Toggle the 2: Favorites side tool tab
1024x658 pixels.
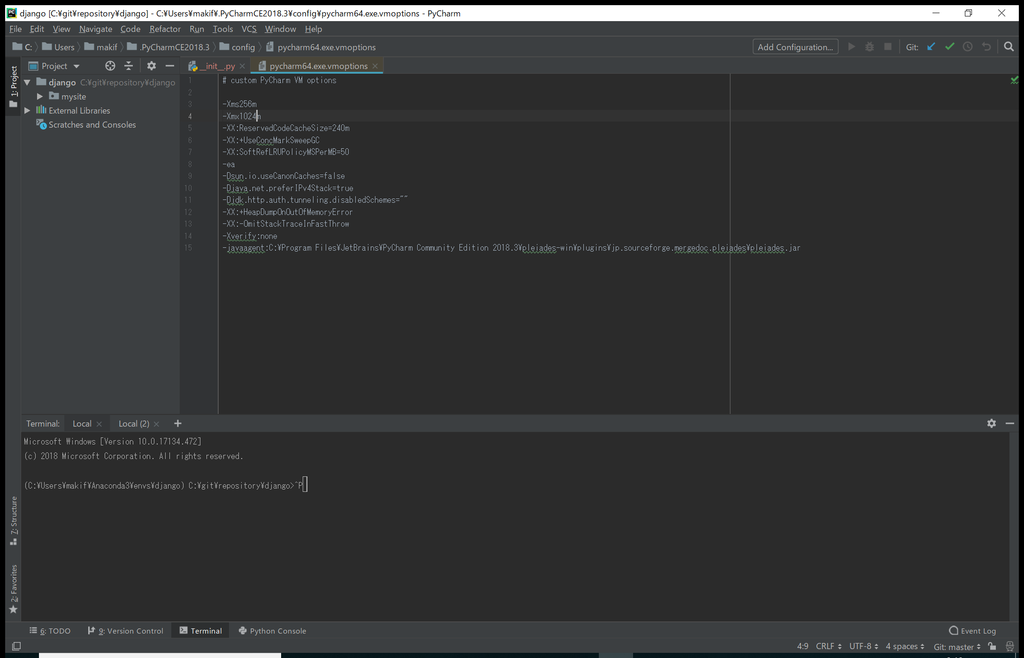coord(13,589)
